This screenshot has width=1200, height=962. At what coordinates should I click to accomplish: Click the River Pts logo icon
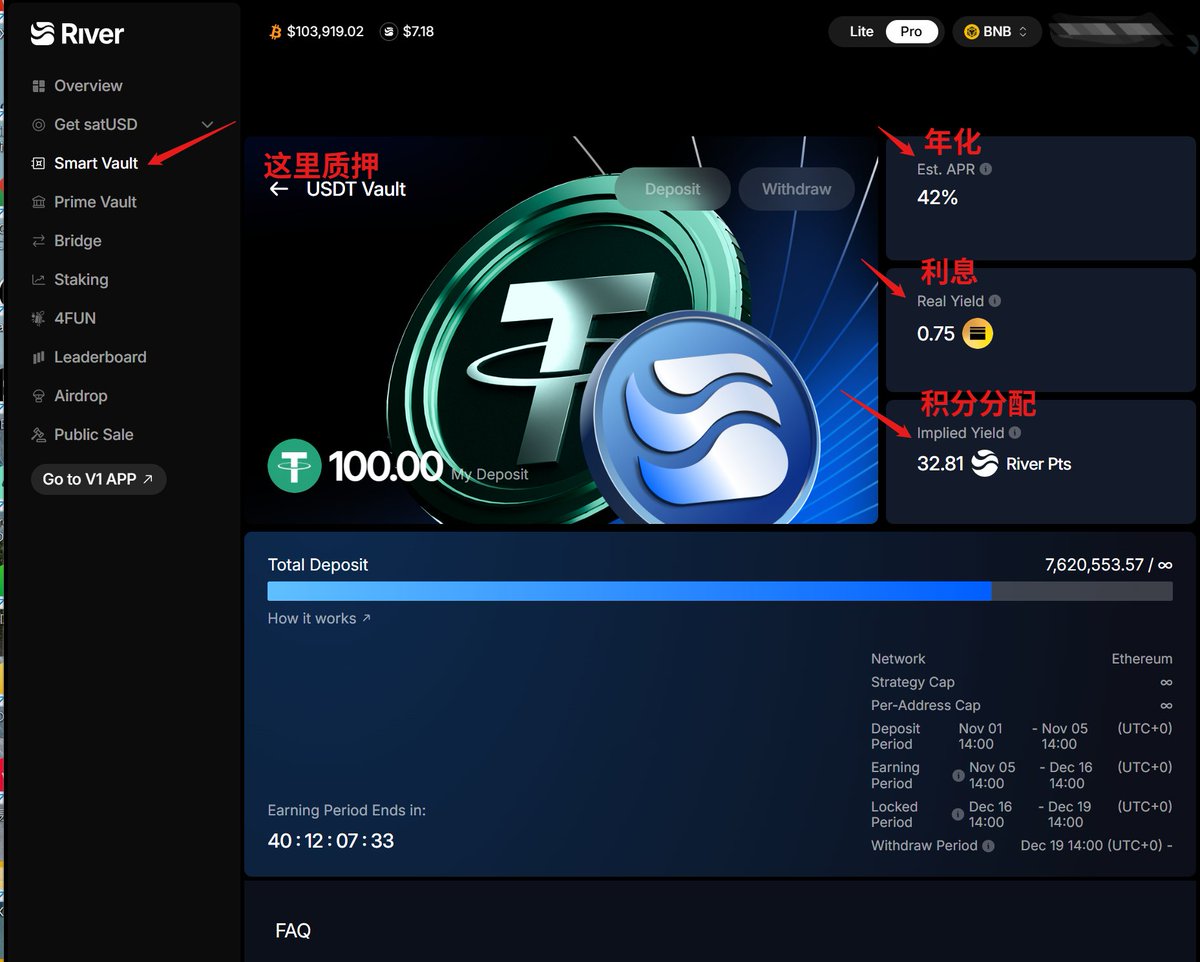click(x=986, y=463)
